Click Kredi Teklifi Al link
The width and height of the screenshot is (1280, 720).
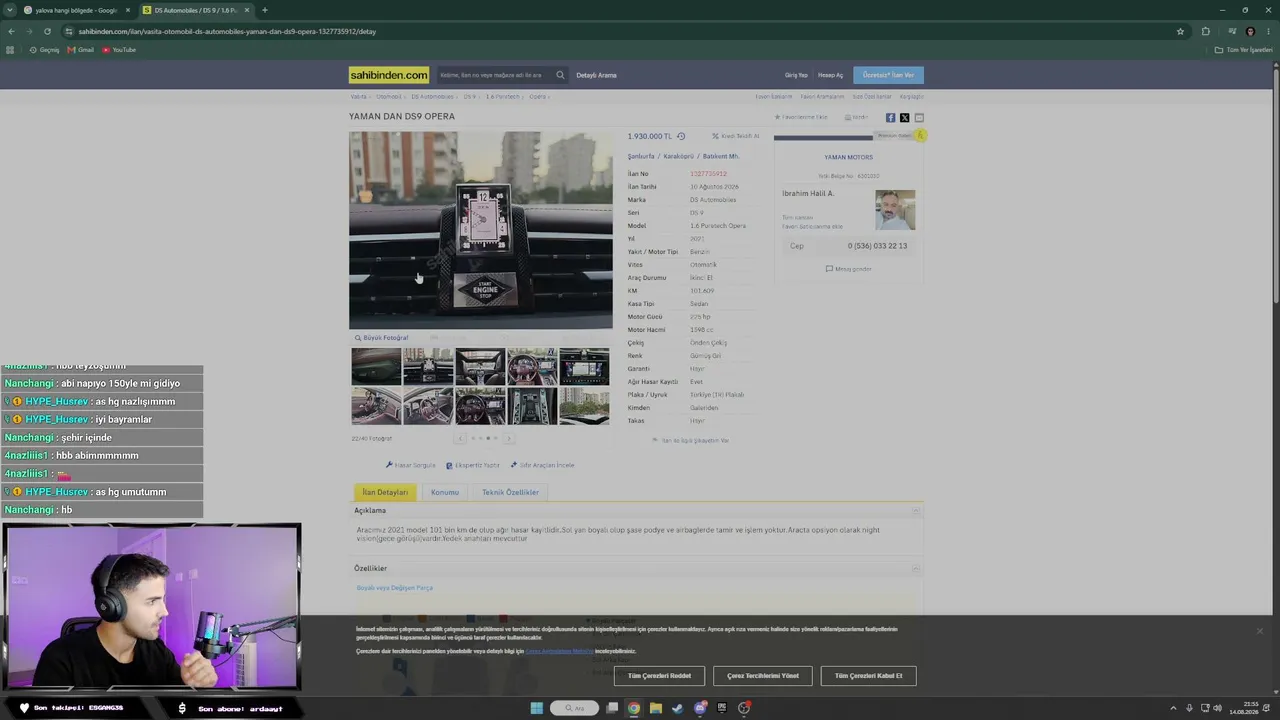(735, 136)
